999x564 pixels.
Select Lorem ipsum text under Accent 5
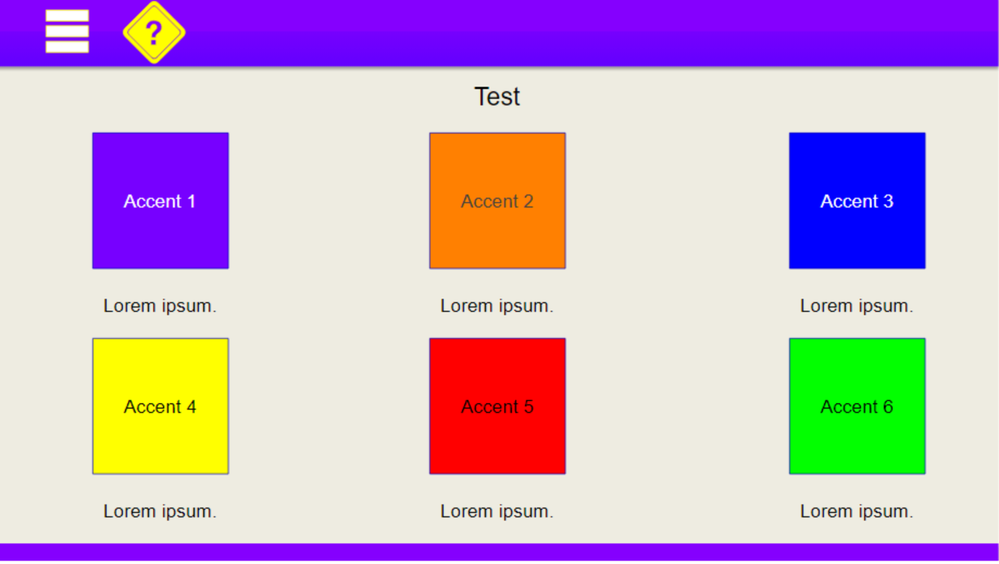click(x=497, y=511)
